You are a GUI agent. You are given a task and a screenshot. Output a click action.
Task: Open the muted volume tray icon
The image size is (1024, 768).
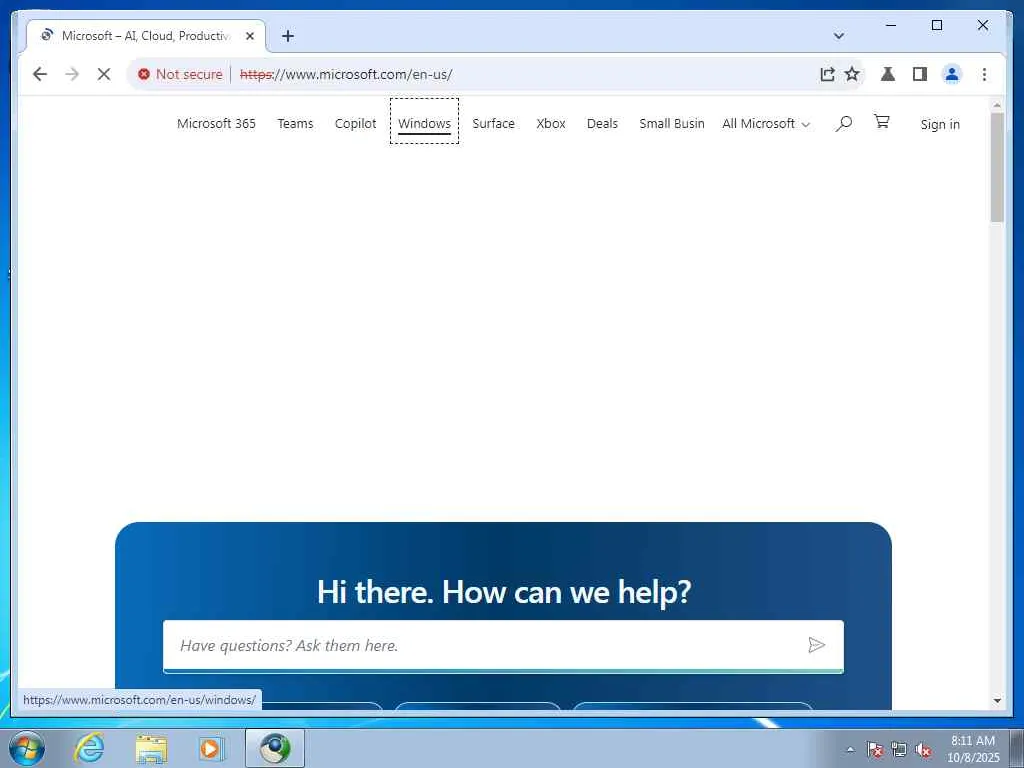[923, 750]
